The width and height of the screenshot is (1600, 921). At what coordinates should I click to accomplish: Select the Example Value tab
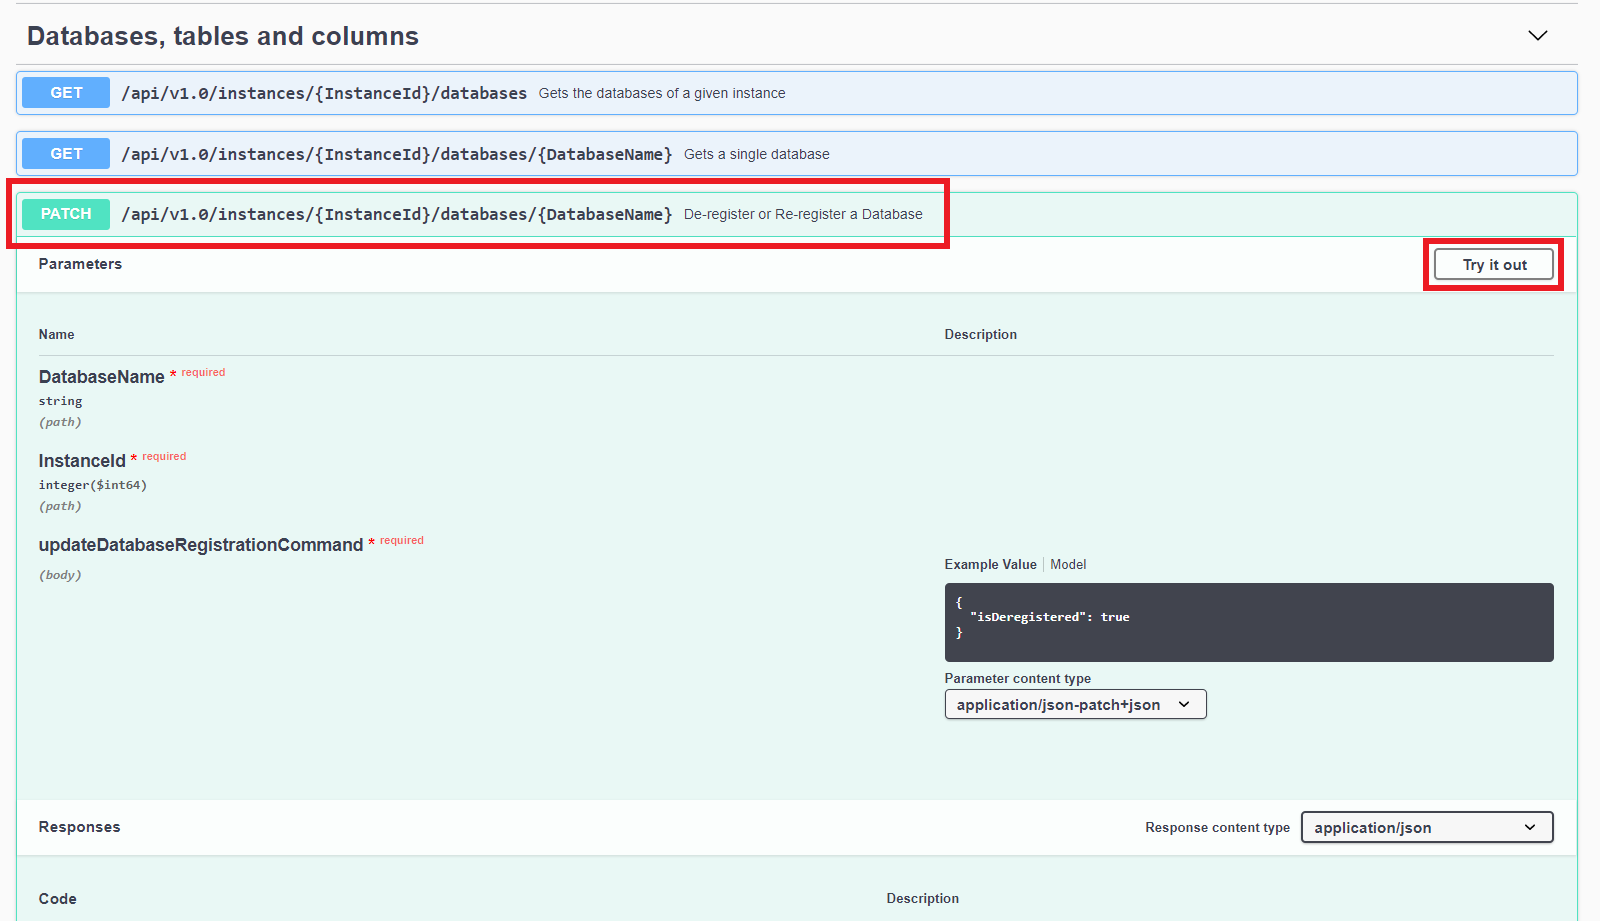click(990, 564)
